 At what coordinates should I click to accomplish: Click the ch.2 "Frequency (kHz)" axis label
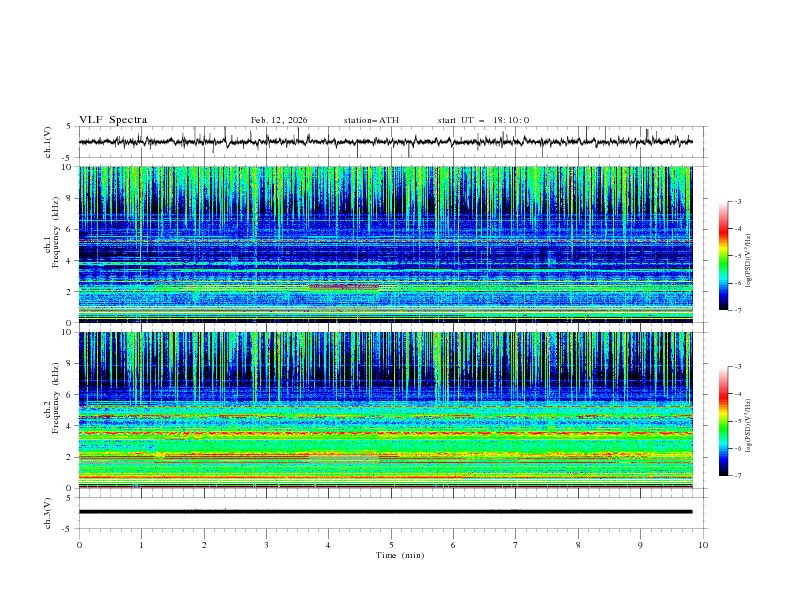tap(56, 398)
